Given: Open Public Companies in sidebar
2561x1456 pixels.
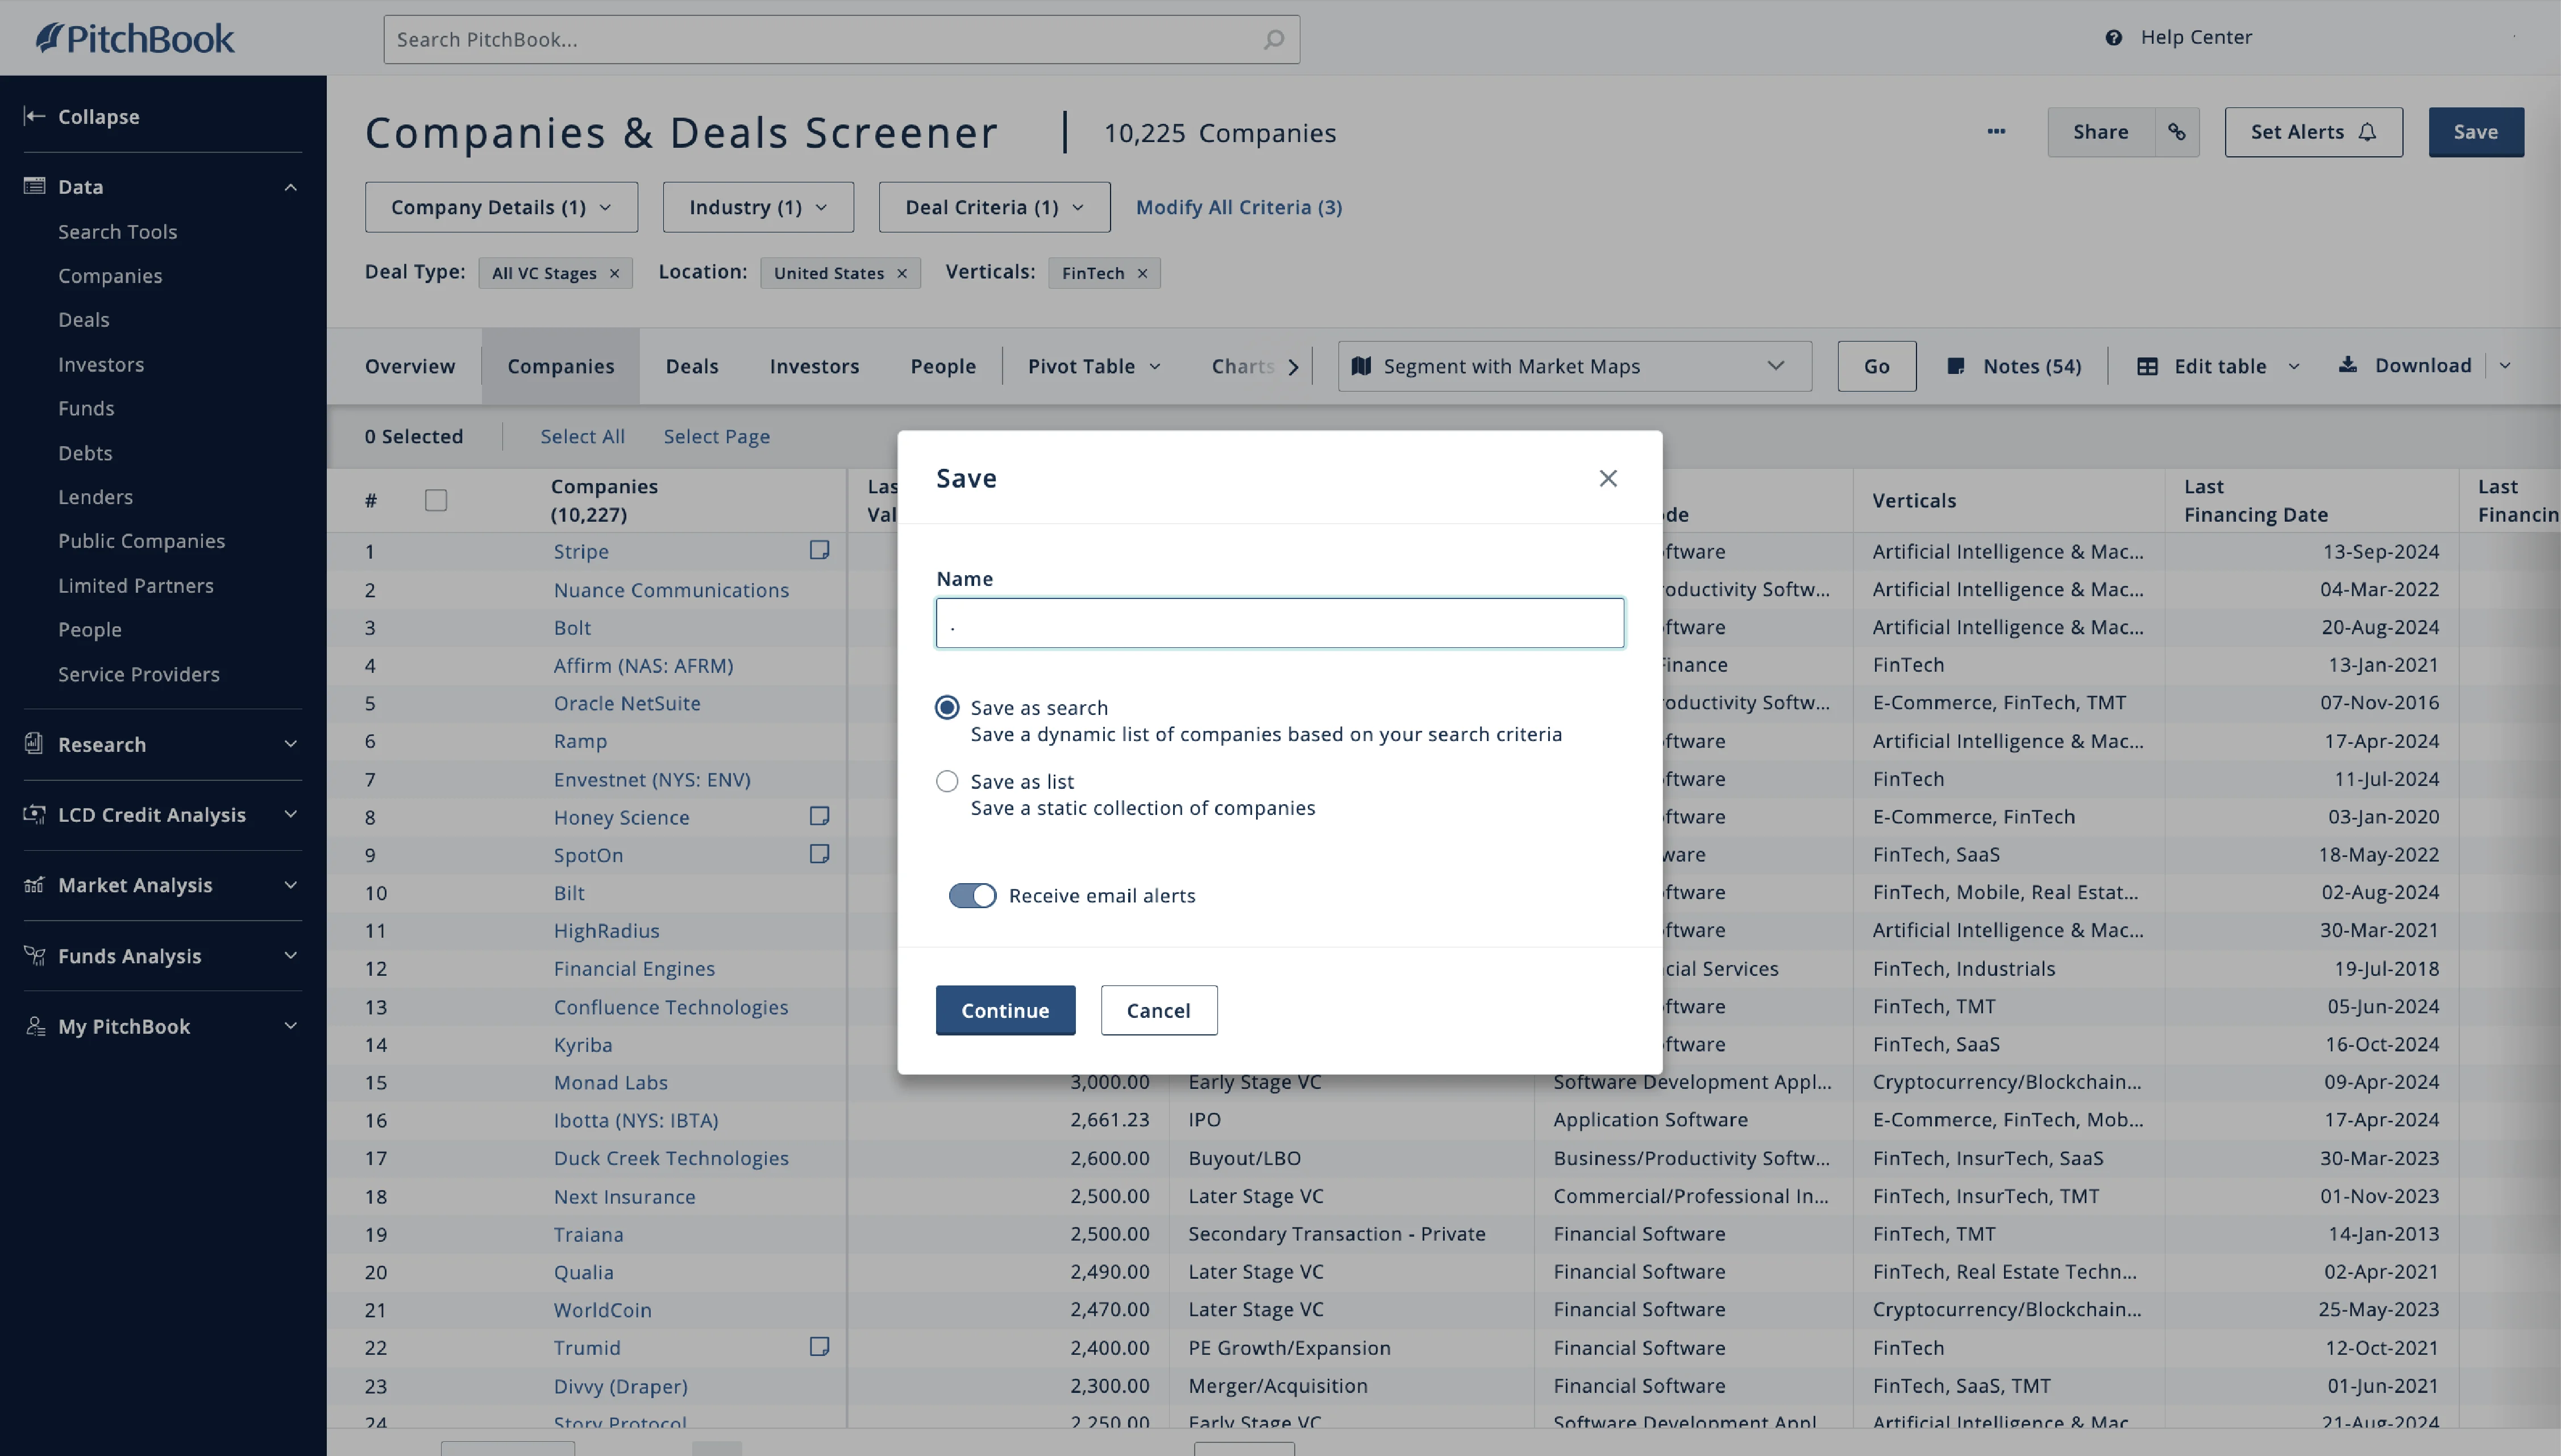Looking at the screenshot, I should click(x=142, y=540).
